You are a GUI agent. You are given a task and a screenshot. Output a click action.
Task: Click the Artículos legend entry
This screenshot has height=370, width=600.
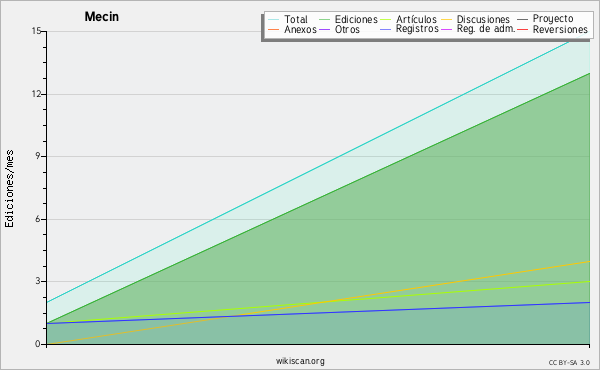(408, 19)
